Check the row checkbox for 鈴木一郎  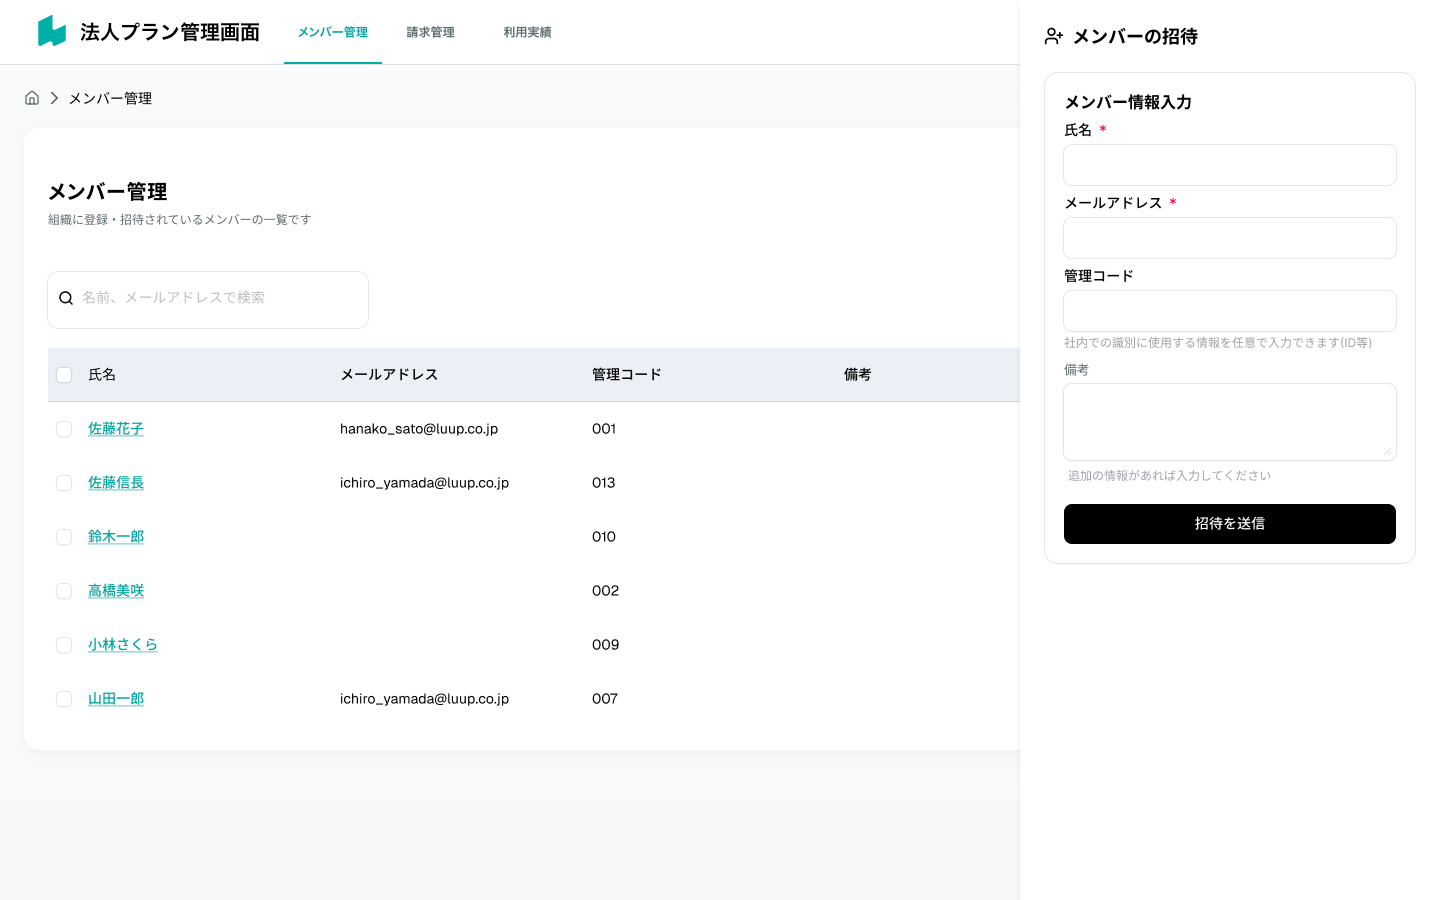[x=64, y=537]
